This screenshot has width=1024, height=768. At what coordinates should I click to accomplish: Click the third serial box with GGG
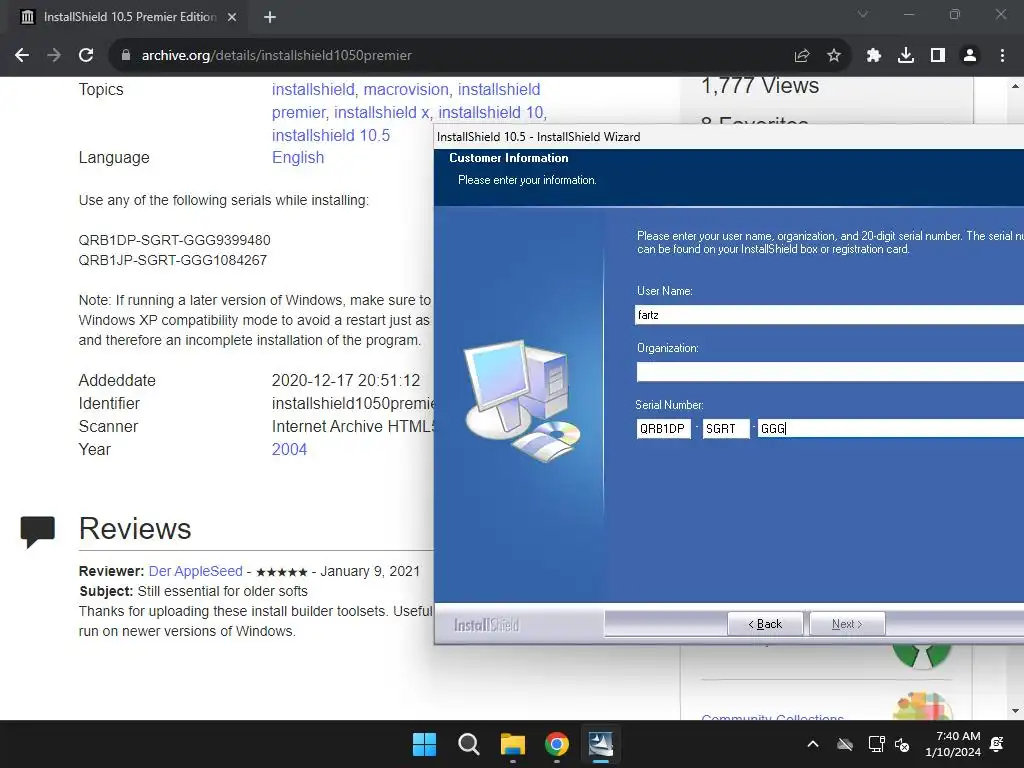click(890, 428)
